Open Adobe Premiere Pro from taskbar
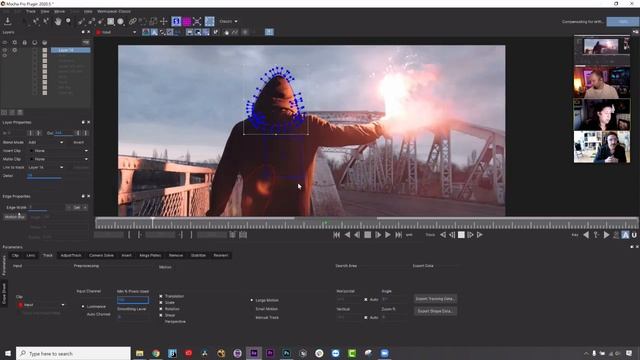This screenshot has width=640, height=360. point(270,353)
